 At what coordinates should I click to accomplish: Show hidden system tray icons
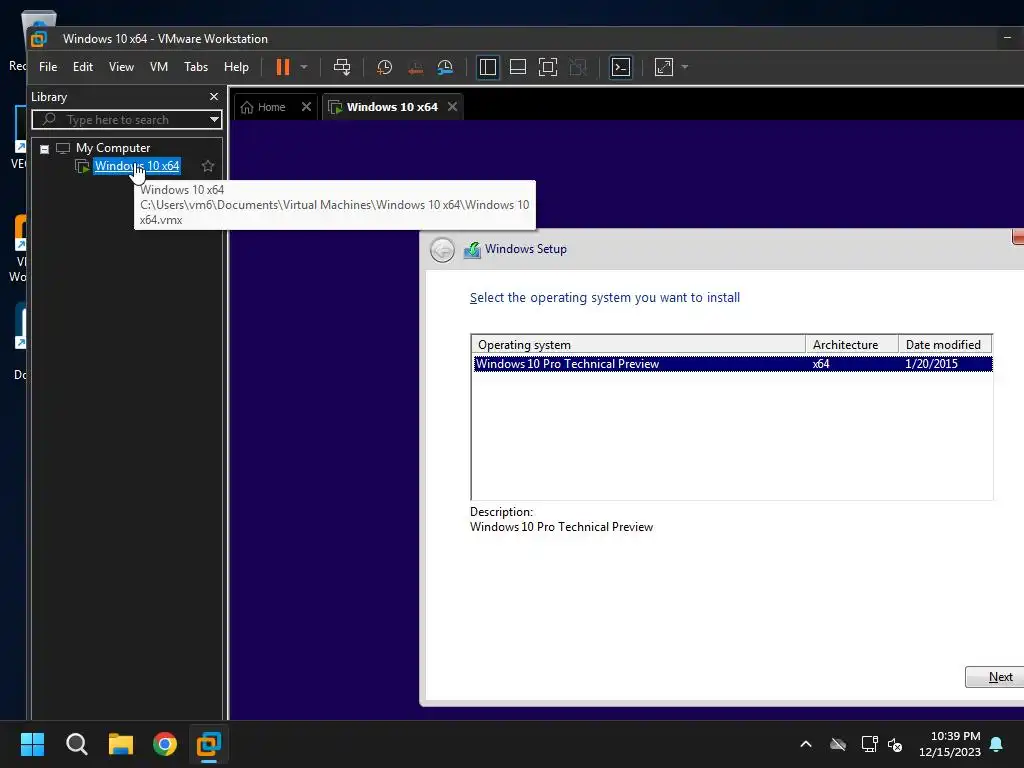click(x=806, y=744)
